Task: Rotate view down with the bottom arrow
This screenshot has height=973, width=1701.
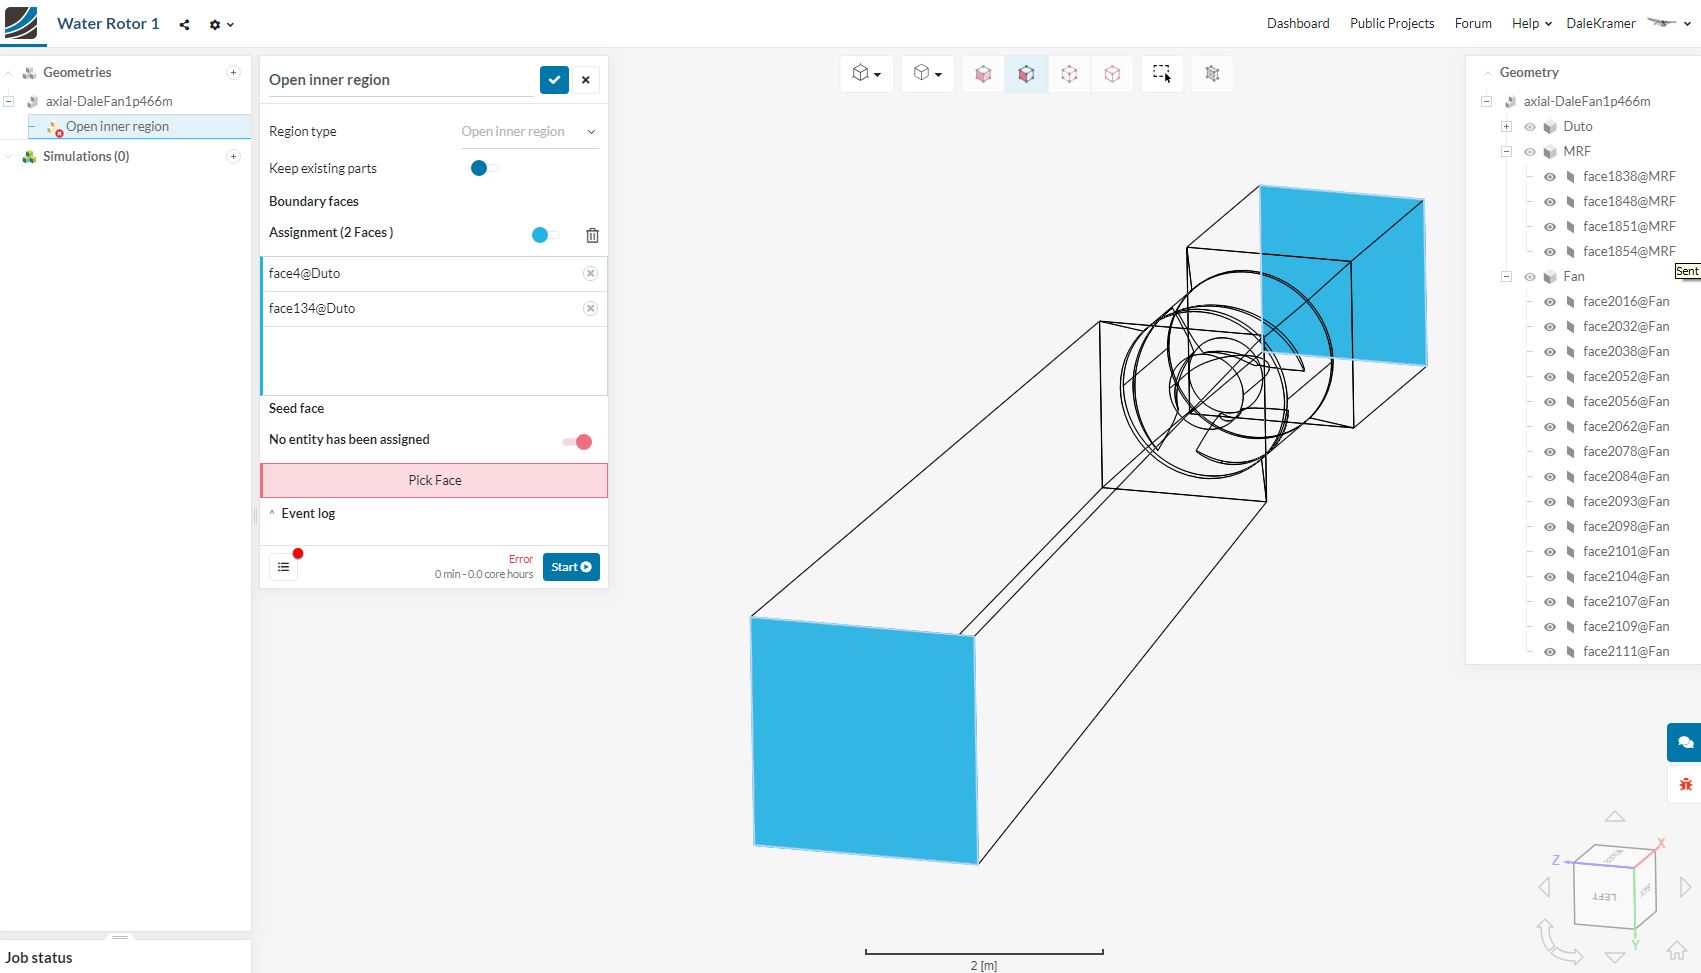Action: click(x=1615, y=958)
